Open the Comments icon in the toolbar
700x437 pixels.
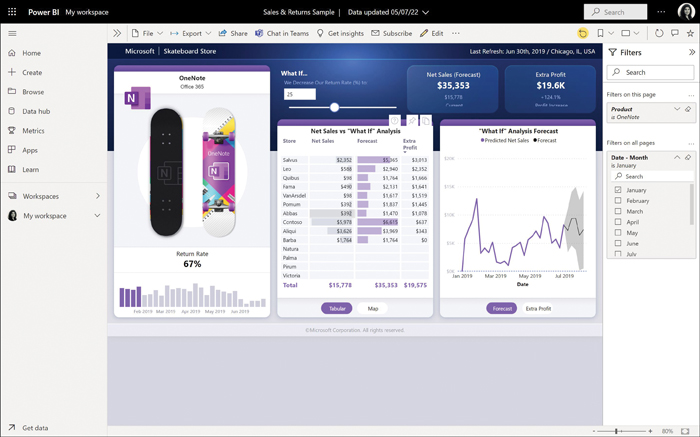675,33
